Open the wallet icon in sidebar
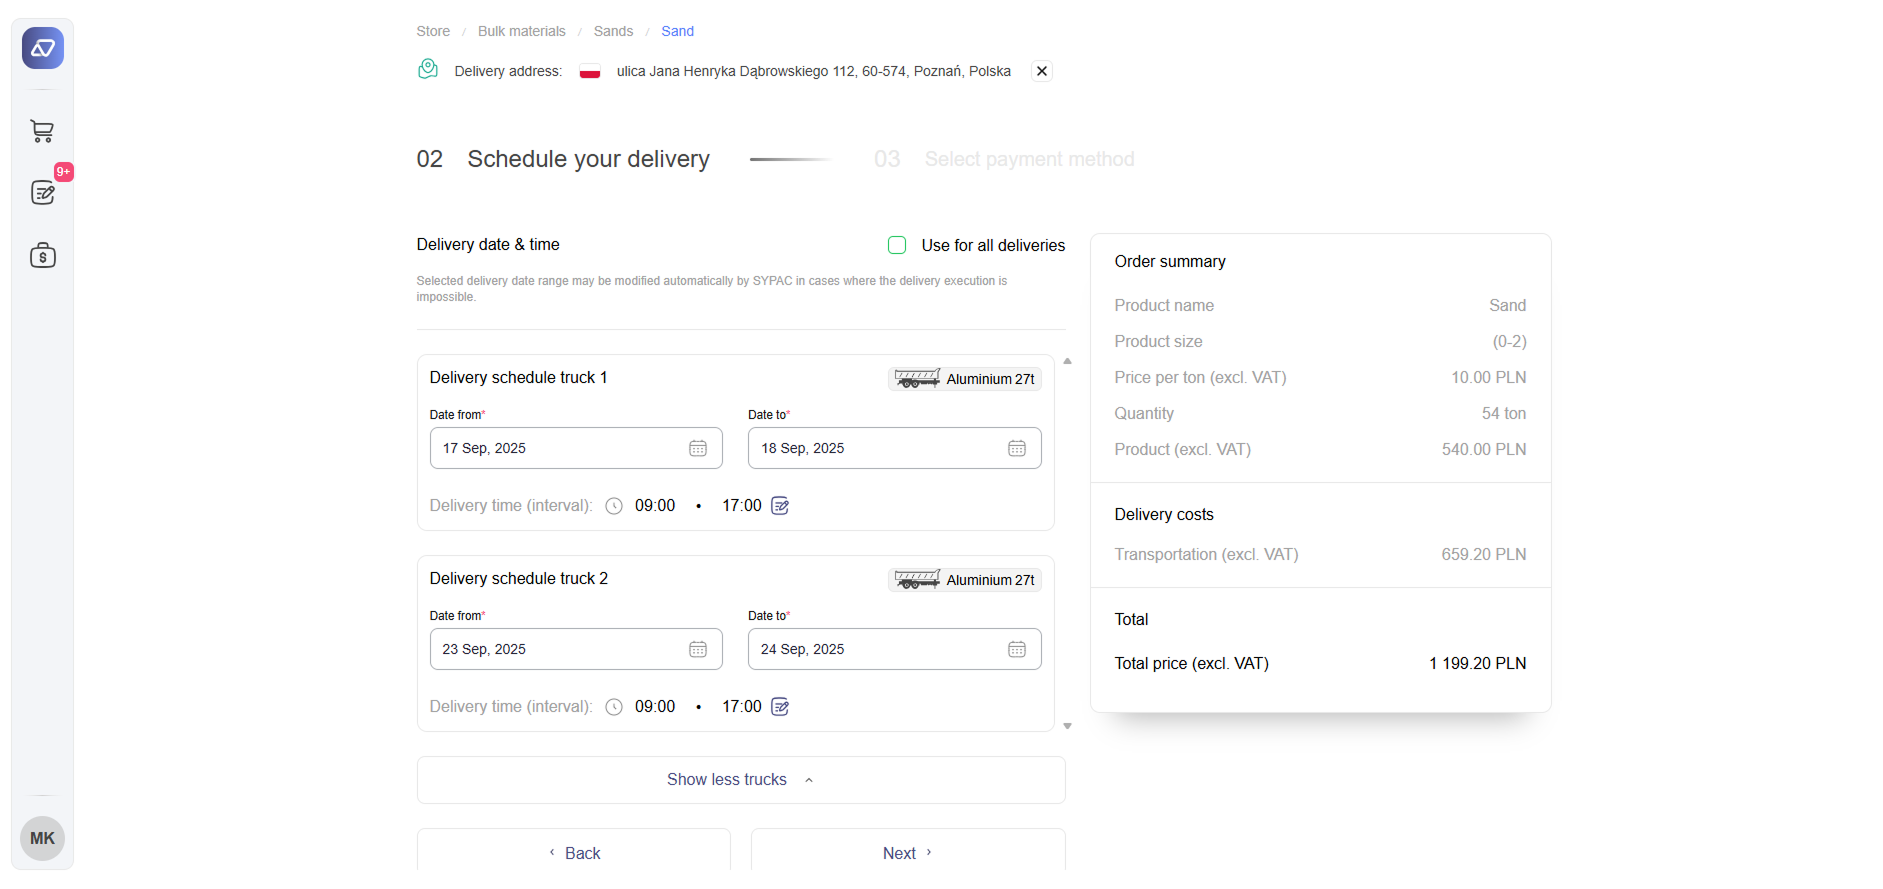The height and width of the screenshot is (889, 1883). pyautogui.click(x=43, y=256)
